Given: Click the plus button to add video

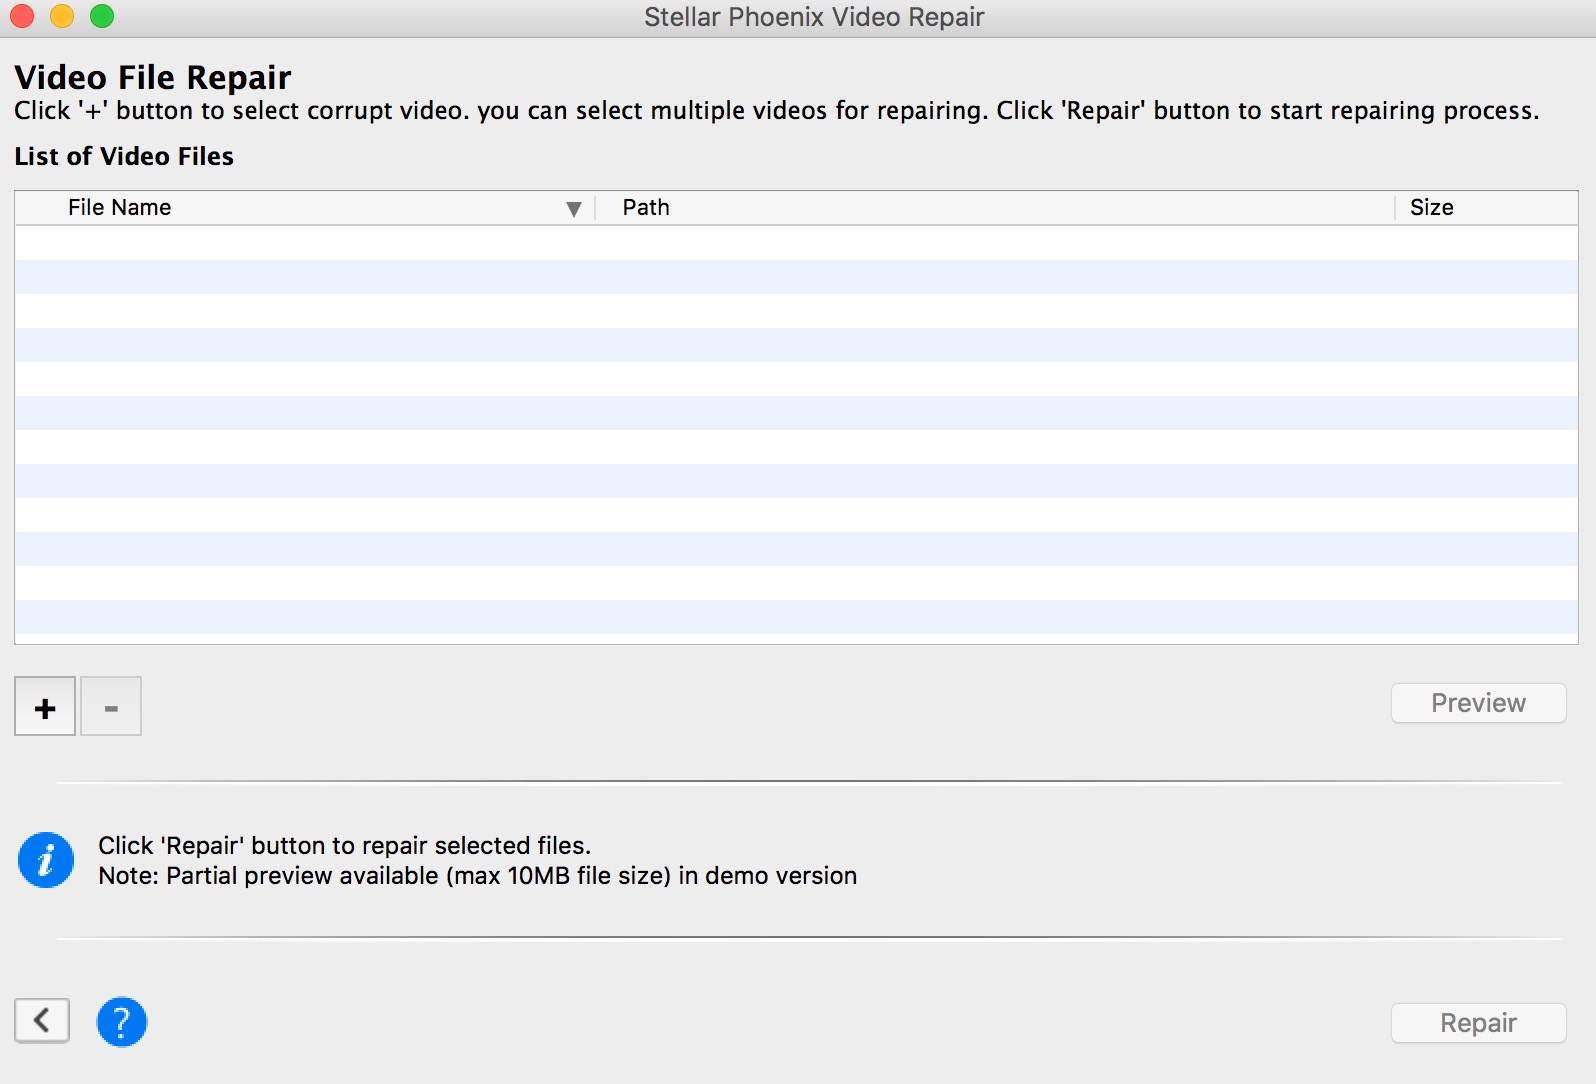Looking at the screenshot, I should point(45,707).
